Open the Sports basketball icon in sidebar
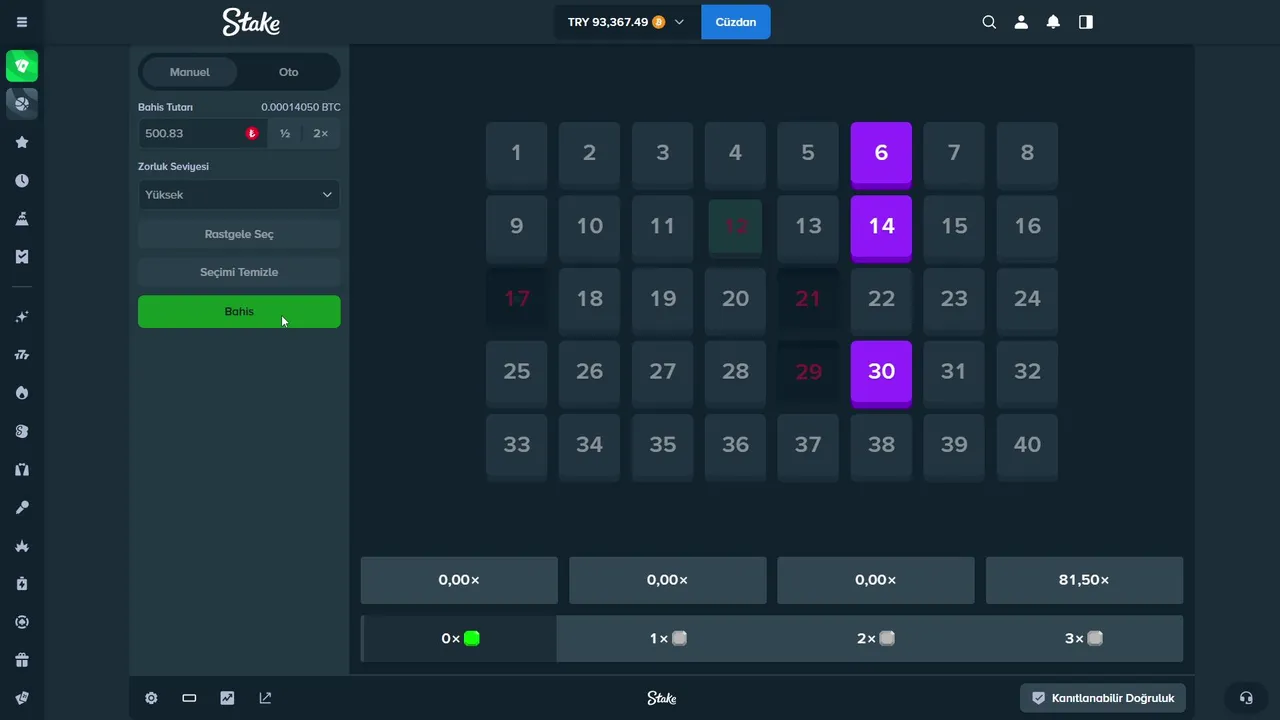This screenshot has height=720, width=1280. (x=22, y=102)
